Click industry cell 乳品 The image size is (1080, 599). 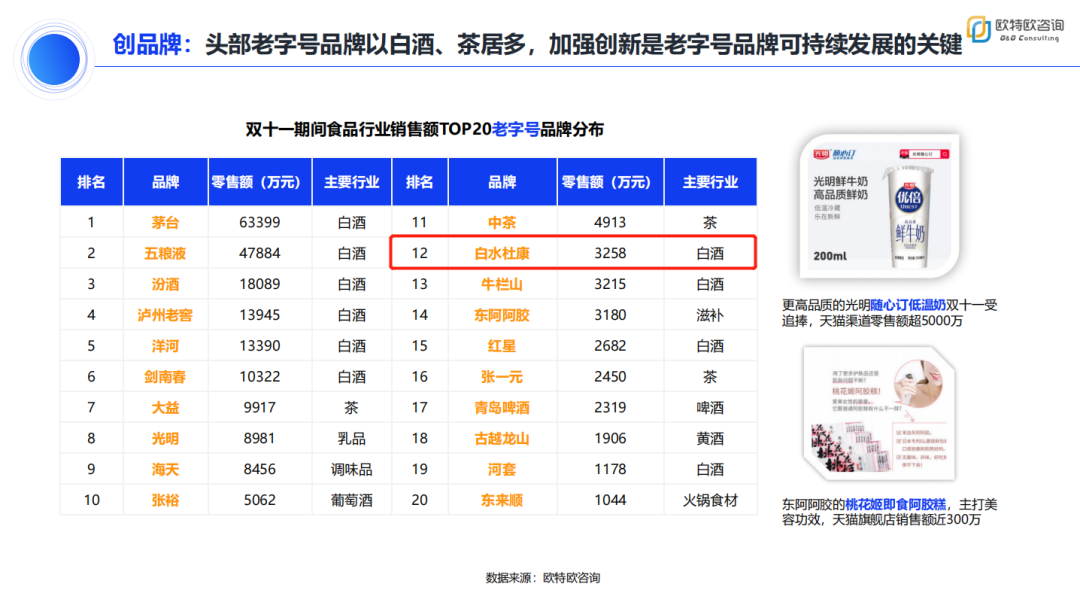352,439
